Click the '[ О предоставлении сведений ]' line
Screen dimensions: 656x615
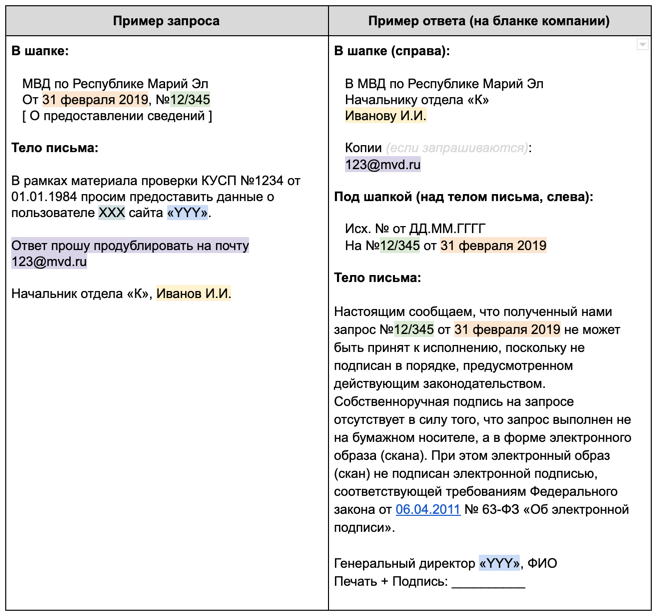click(117, 116)
